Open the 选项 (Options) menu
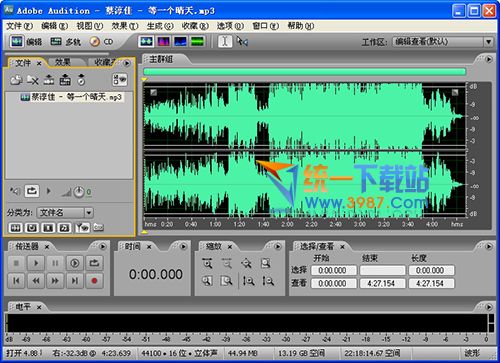The height and width of the screenshot is (363, 500). 230,26
